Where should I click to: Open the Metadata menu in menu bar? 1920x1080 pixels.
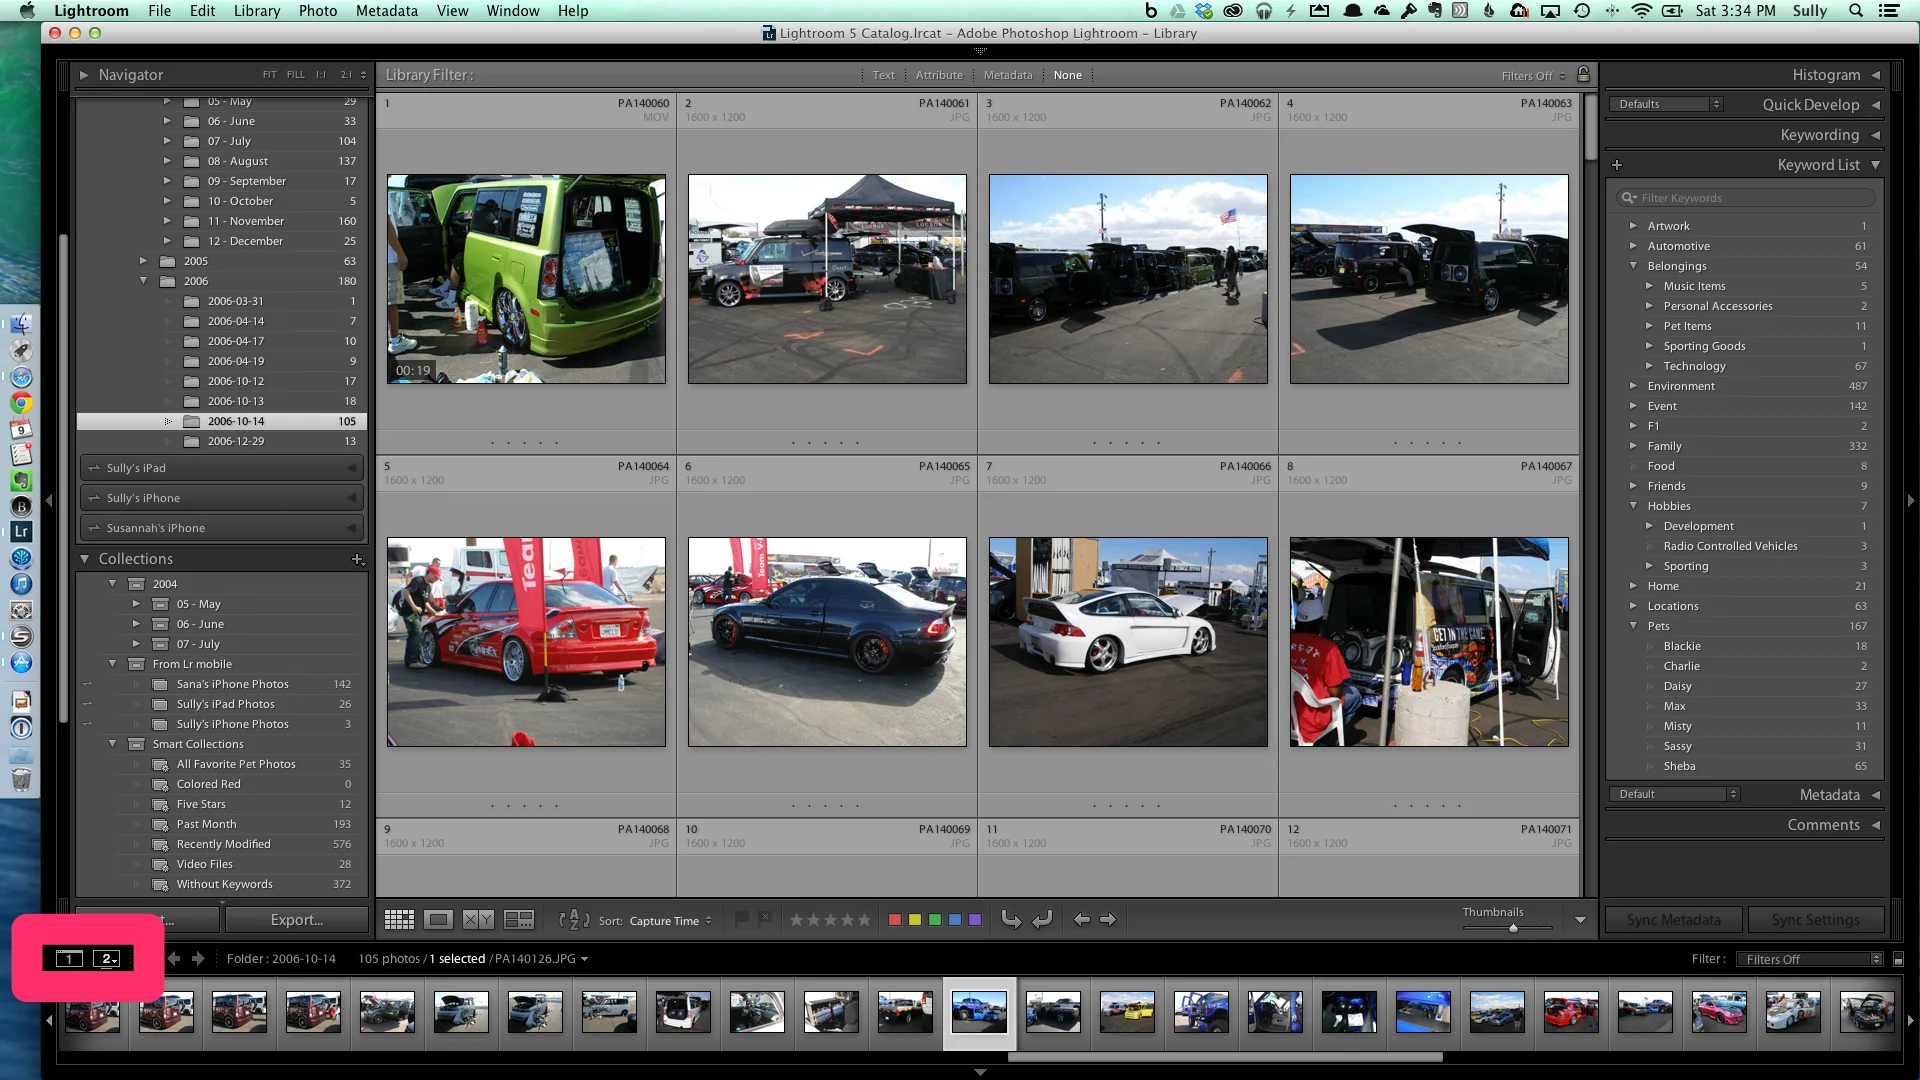click(387, 11)
